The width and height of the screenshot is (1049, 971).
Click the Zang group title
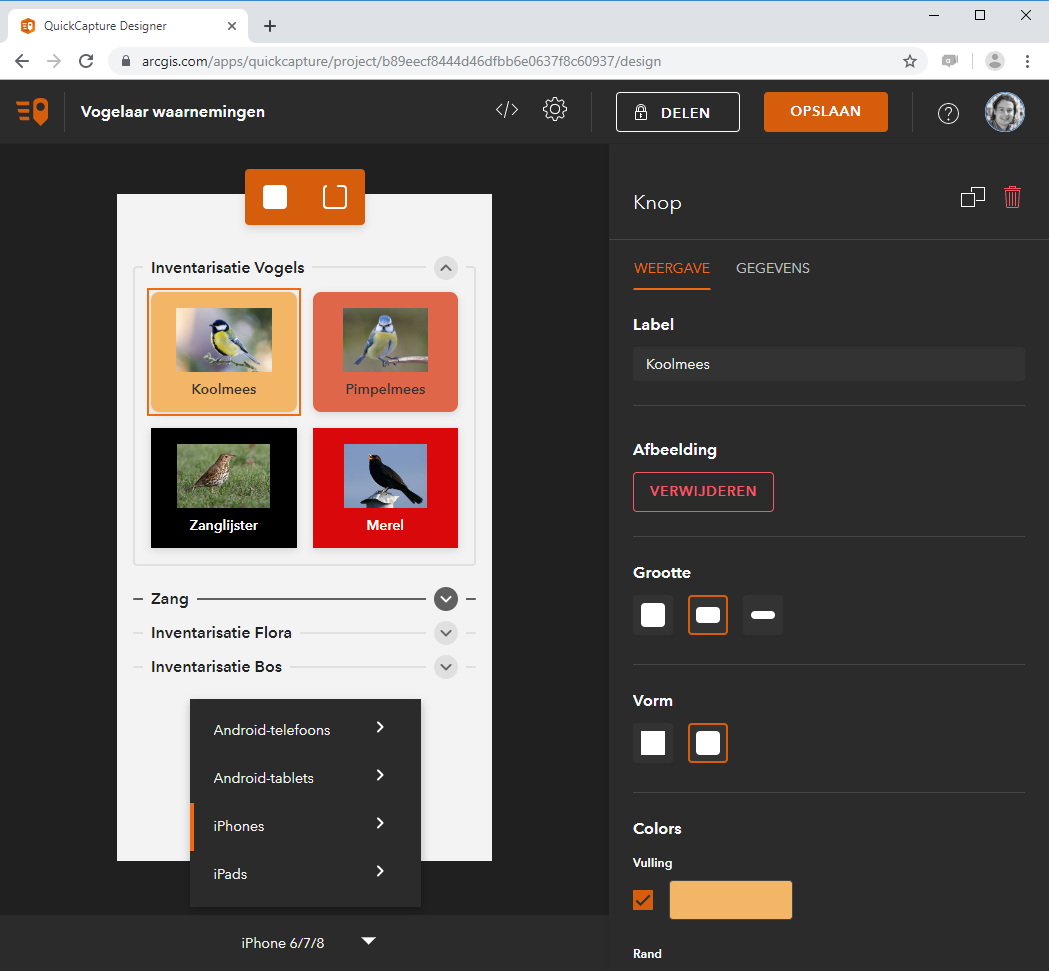170,599
